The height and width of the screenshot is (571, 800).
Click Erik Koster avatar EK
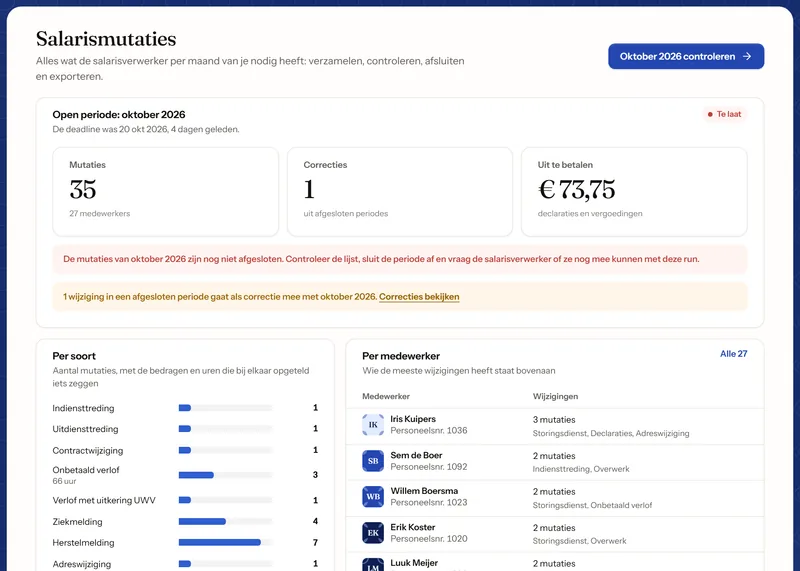point(373,533)
